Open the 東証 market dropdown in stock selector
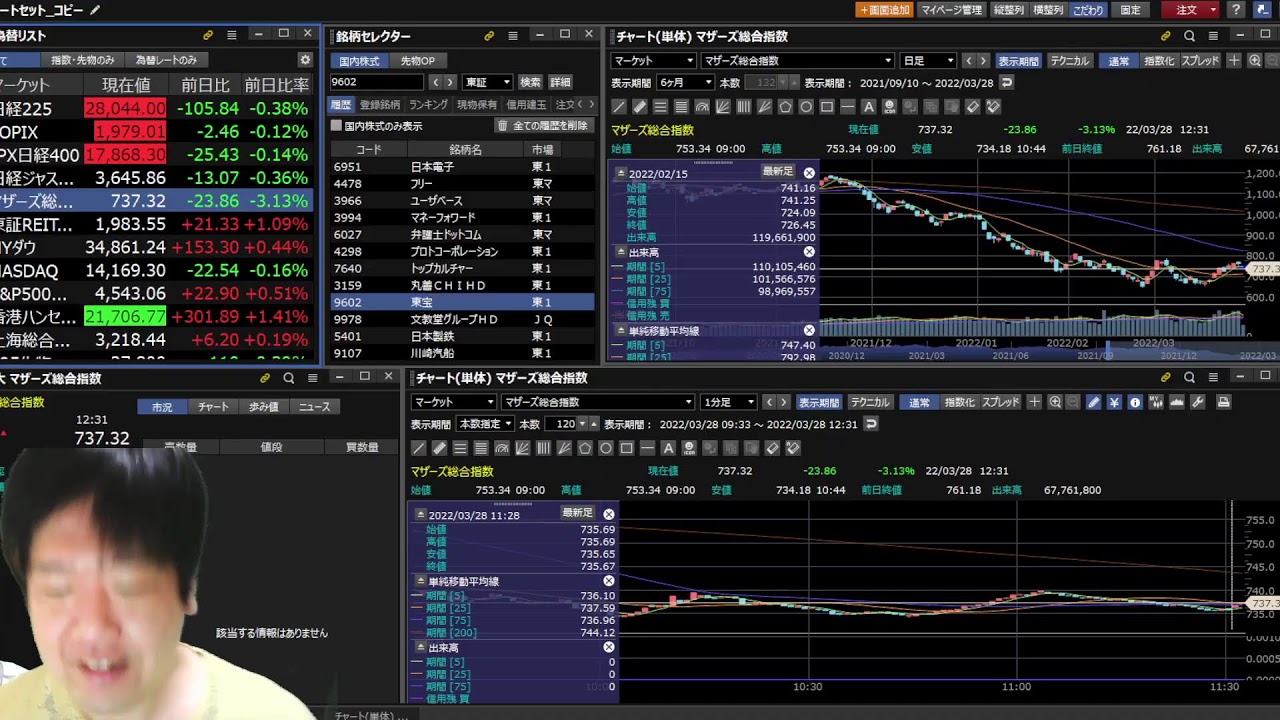 [x=487, y=82]
